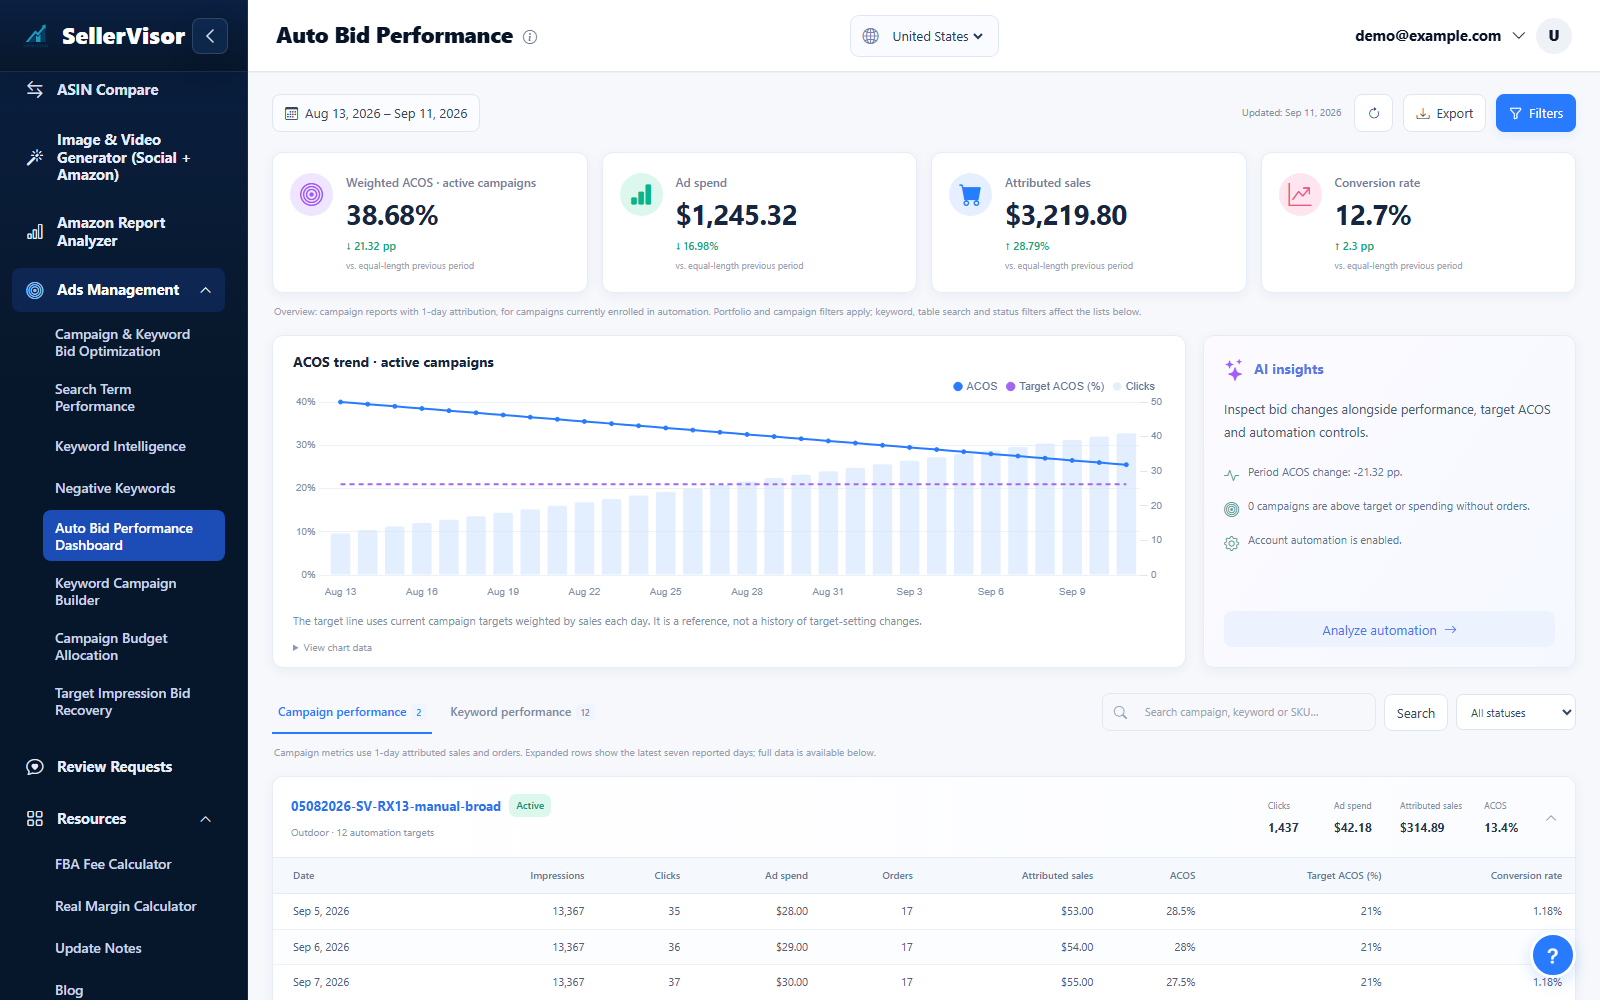Image resolution: width=1600 pixels, height=1000 pixels.
Task: Click the Sep 6, 2026 row date
Action: coord(321,947)
